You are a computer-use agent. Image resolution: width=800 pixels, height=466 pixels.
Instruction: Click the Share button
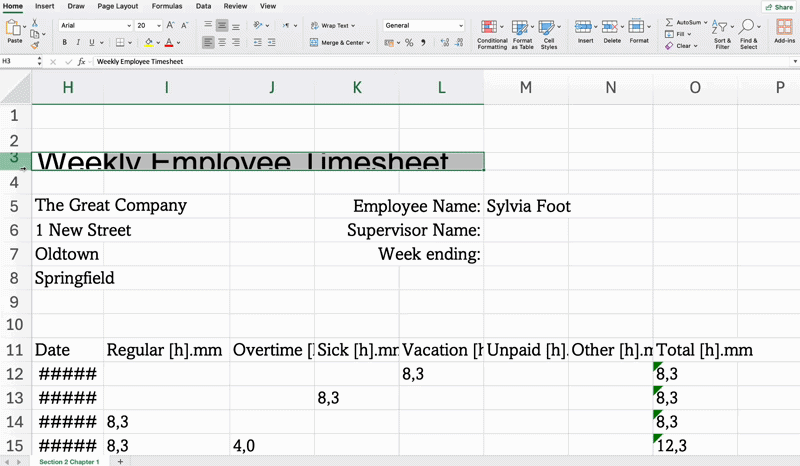(777, 6)
